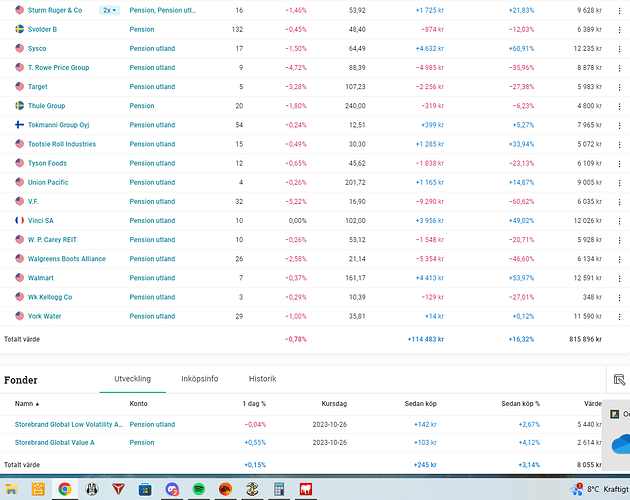Open the Walmart stock link
This screenshot has width=630, height=500.
point(42,277)
